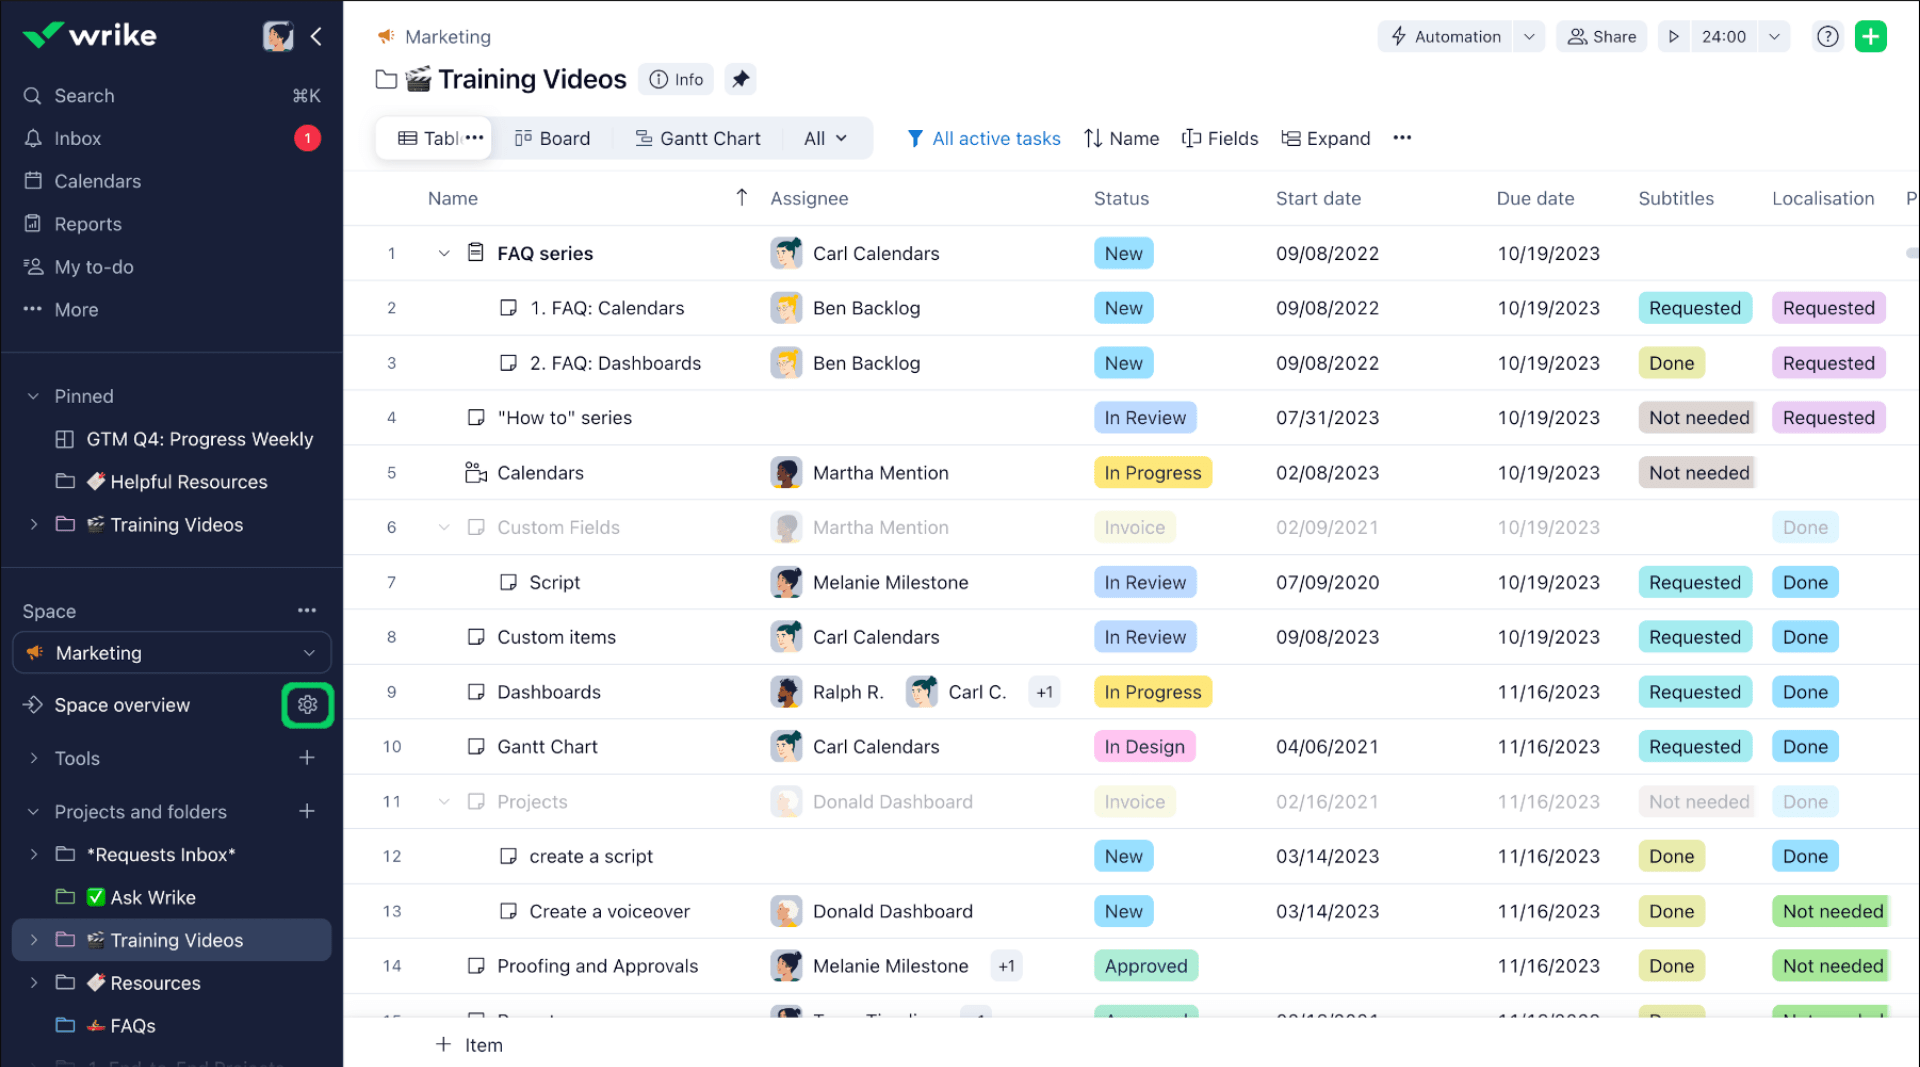This screenshot has width=1920, height=1067.
Task: Click the Share button
Action: click(x=1601, y=36)
